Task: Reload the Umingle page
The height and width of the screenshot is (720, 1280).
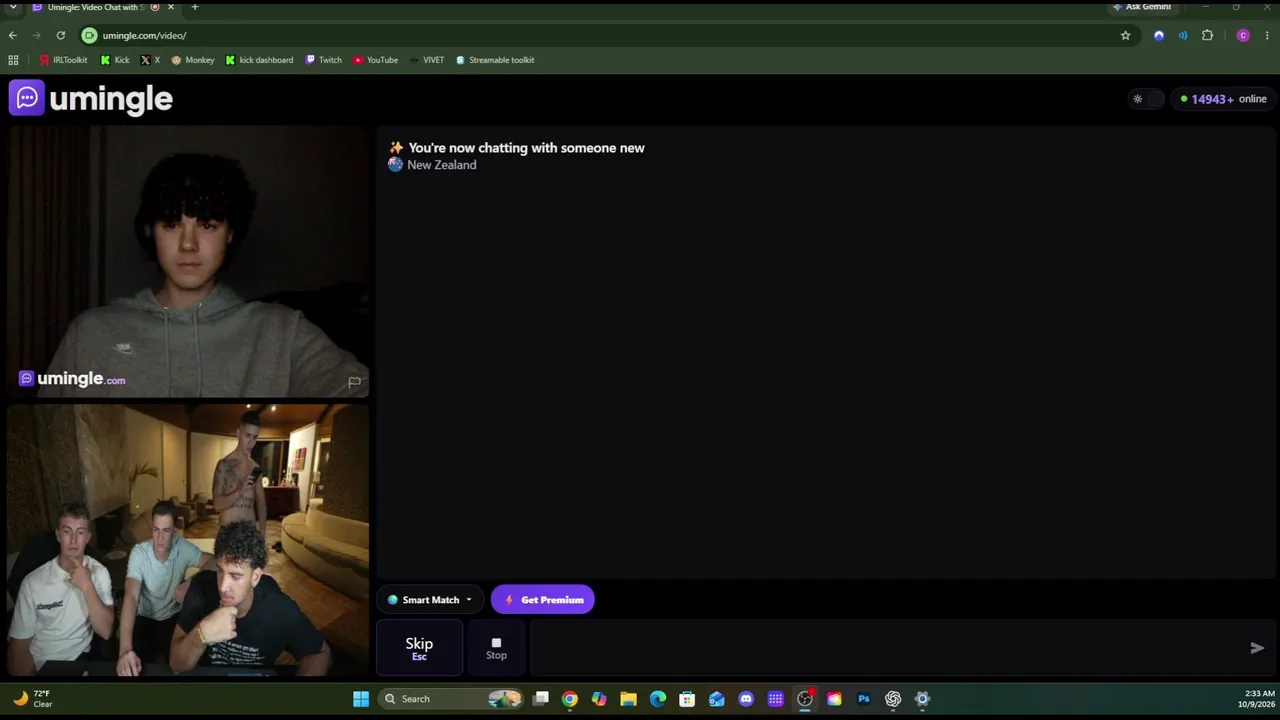Action: click(x=60, y=35)
